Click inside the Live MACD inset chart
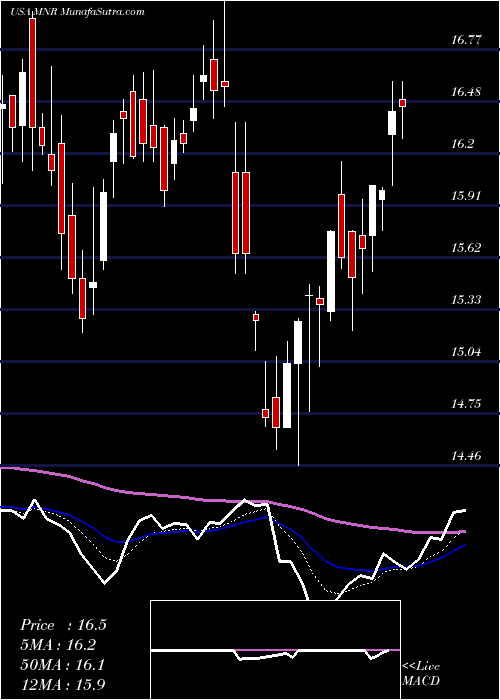 point(275,650)
